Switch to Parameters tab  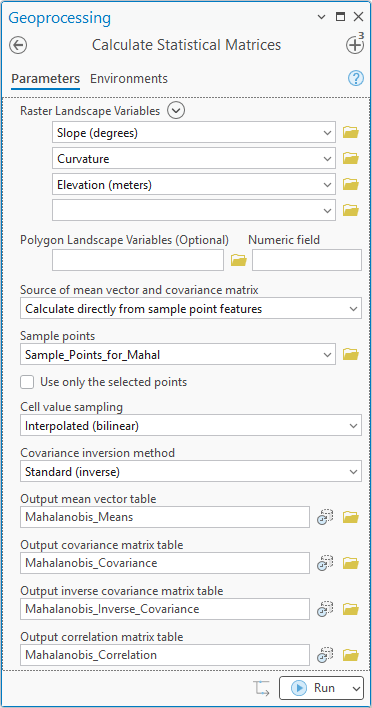[46, 79]
